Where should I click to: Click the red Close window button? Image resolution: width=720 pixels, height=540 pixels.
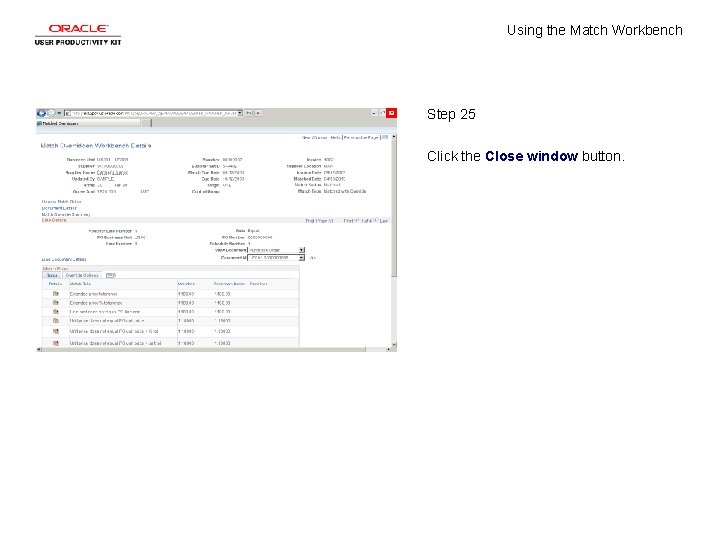coord(391,113)
